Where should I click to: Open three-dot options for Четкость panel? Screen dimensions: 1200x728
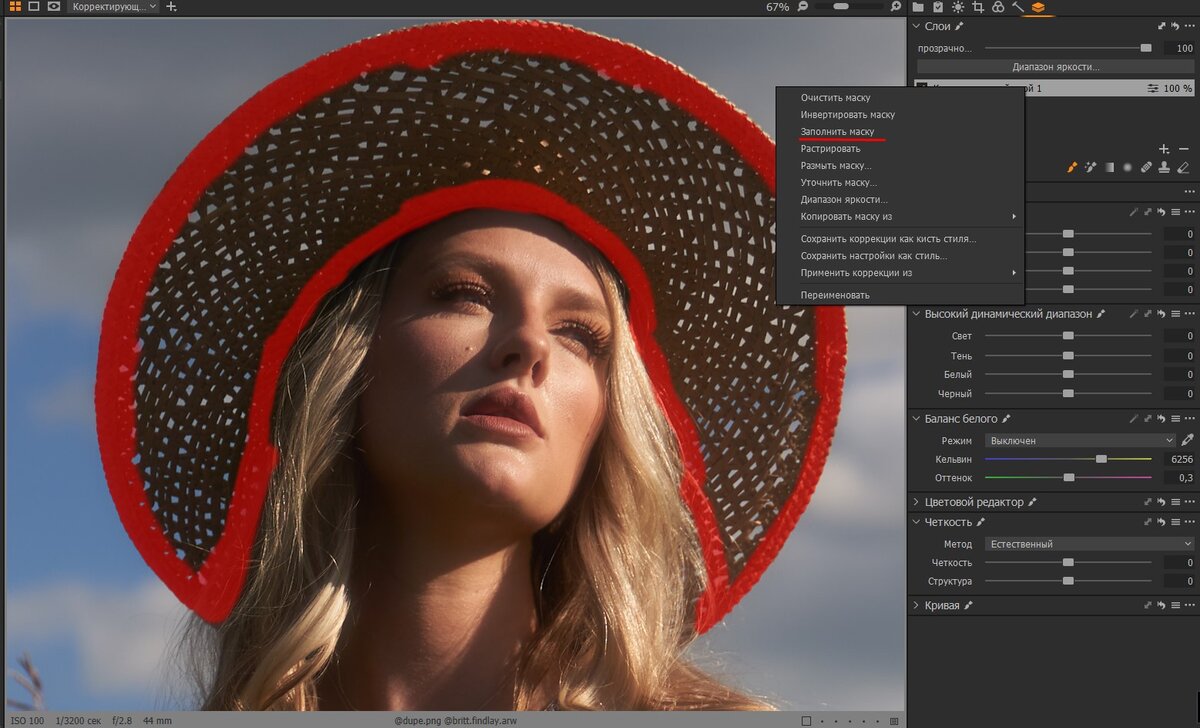1189,522
